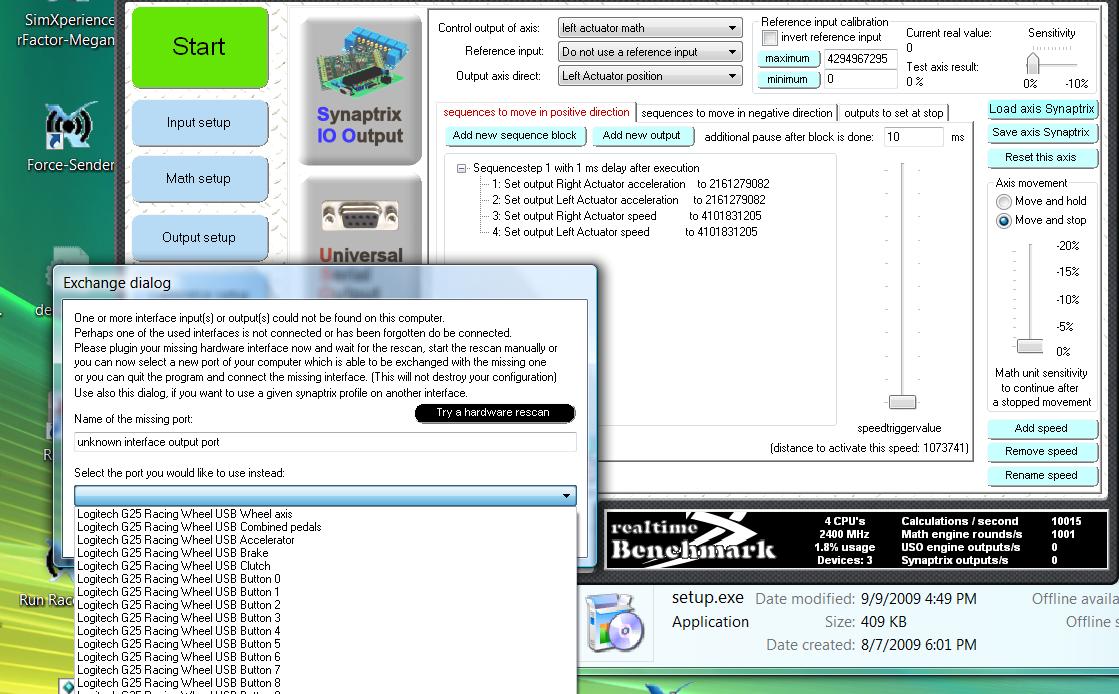Open the Force-Sender desktop icon

pos(70,137)
